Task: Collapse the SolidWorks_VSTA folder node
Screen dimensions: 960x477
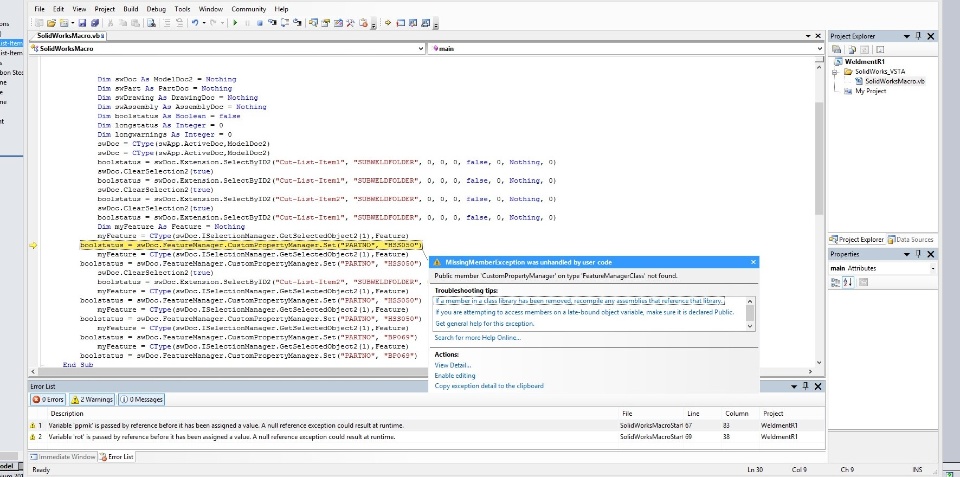Action: 834,72
